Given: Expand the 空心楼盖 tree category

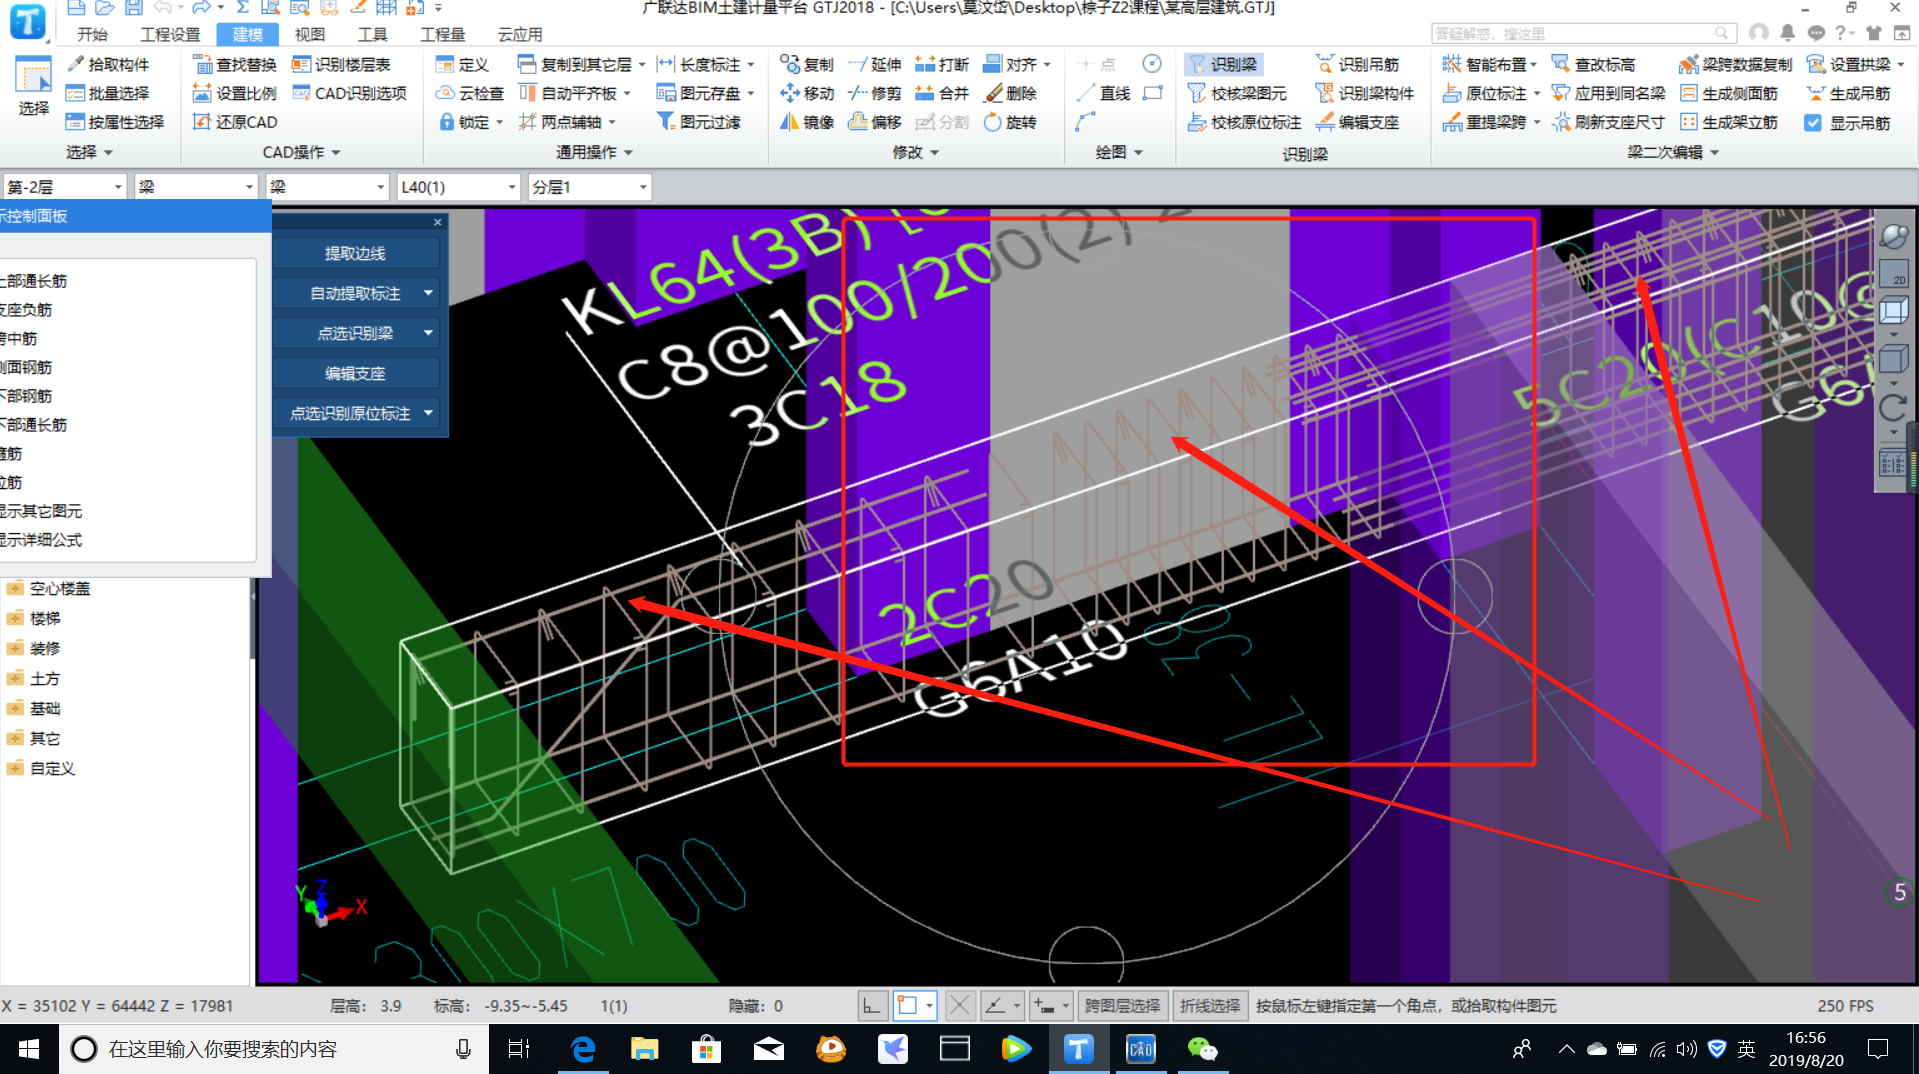Looking at the screenshot, I should coord(15,589).
